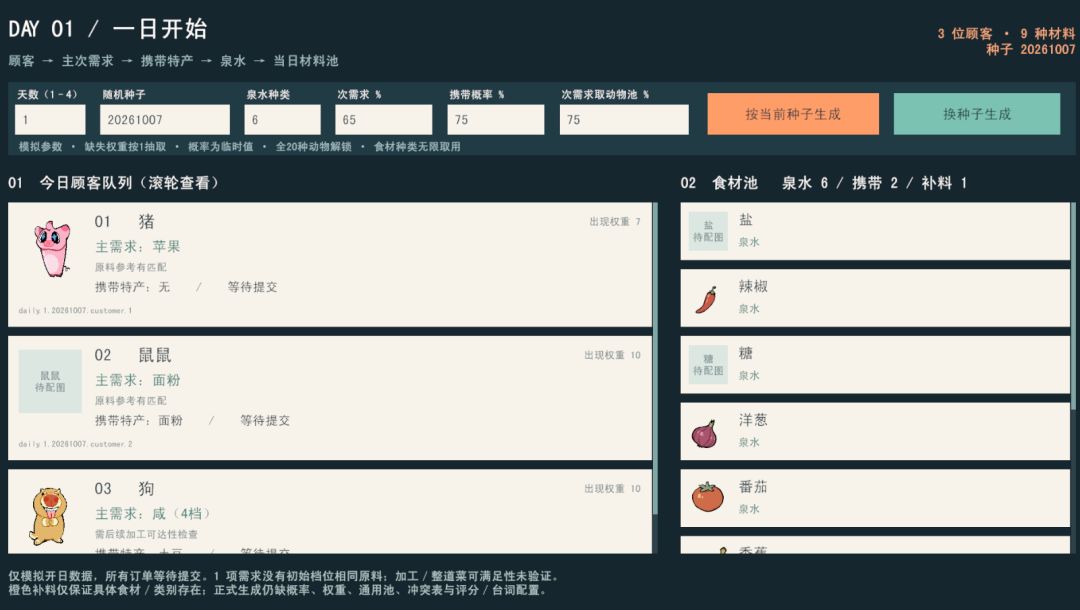The image size is (1080, 610).
Task: Edit the 次需求 % field
Action: [384, 120]
